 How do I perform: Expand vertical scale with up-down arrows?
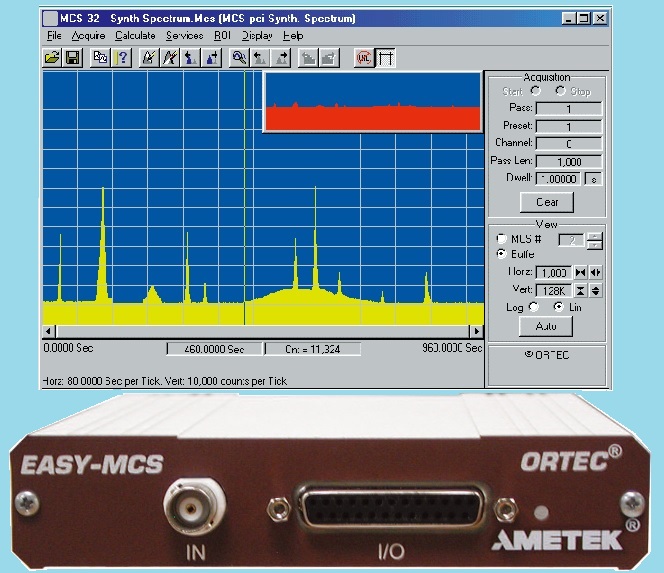(x=595, y=291)
